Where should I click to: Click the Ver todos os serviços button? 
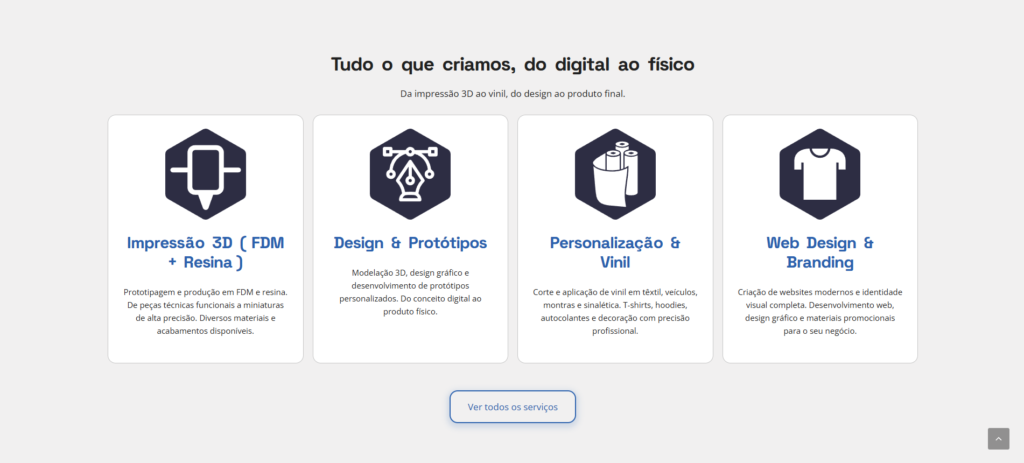(513, 407)
